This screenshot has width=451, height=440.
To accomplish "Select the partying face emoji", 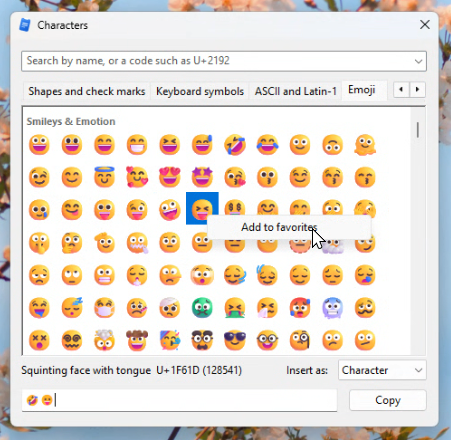I will tap(170, 340).
